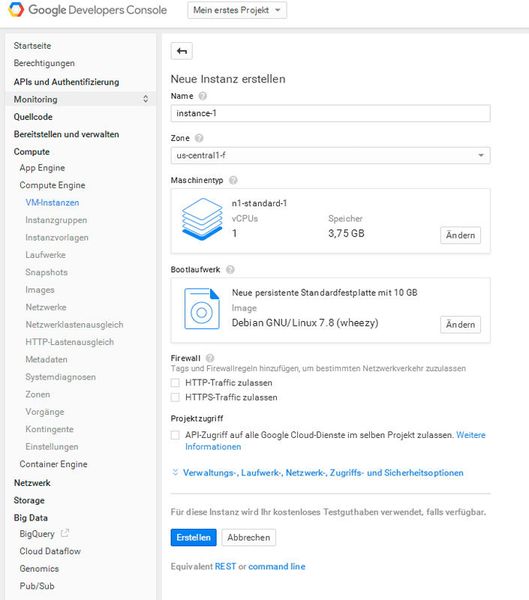Open Quellcode in the sidebar
Image resolution: width=529 pixels, height=600 pixels.
click(33, 117)
